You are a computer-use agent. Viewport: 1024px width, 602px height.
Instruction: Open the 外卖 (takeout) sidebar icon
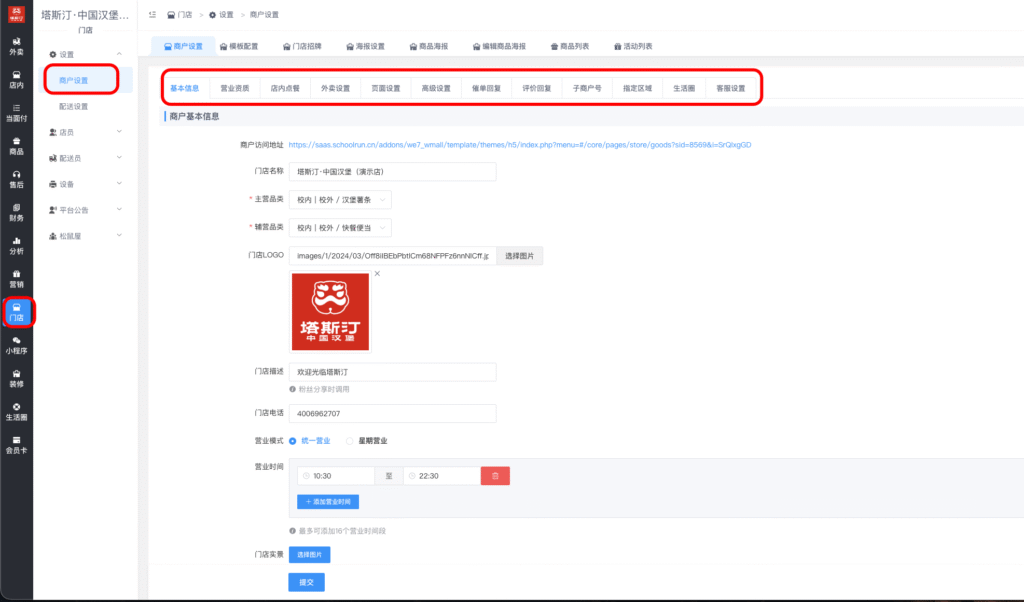click(x=14, y=48)
